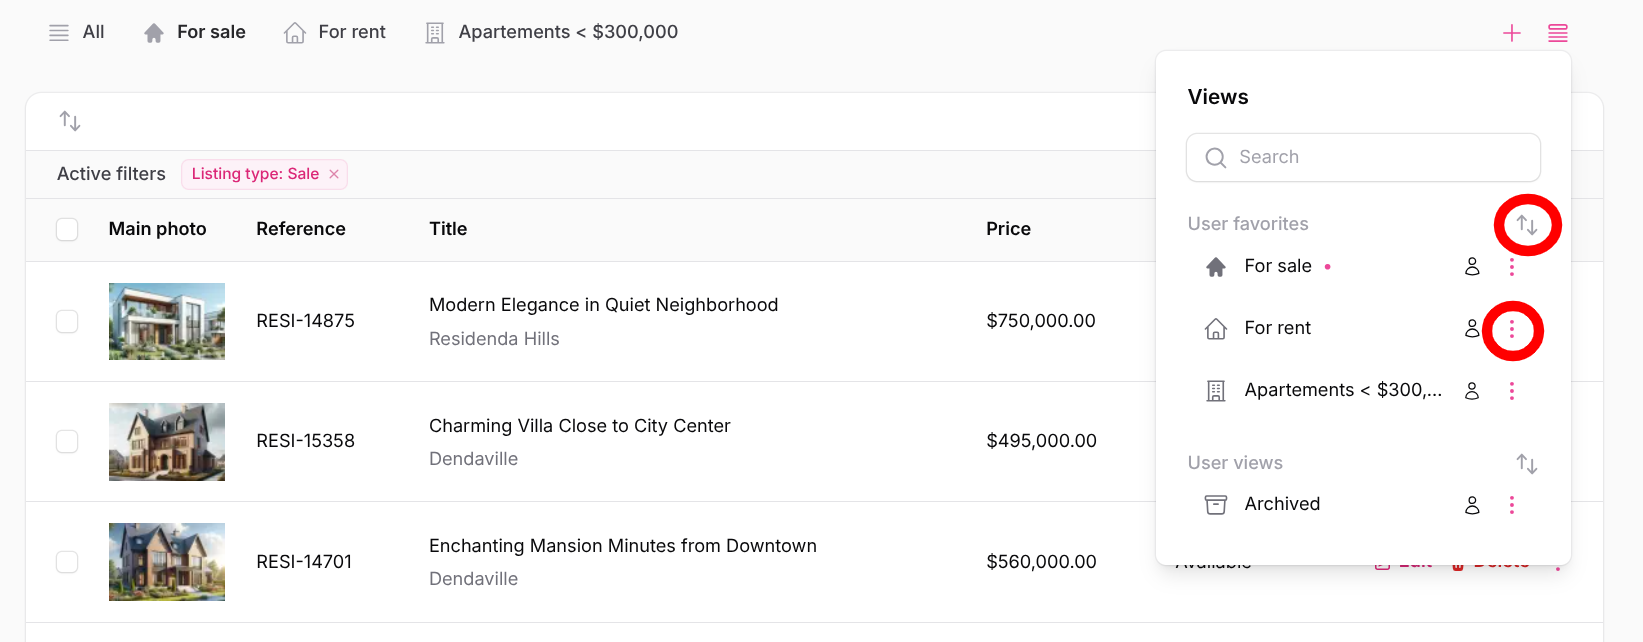The height and width of the screenshot is (642, 1643).
Task: Reorder User views with sort arrows
Action: click(1526, 464)
